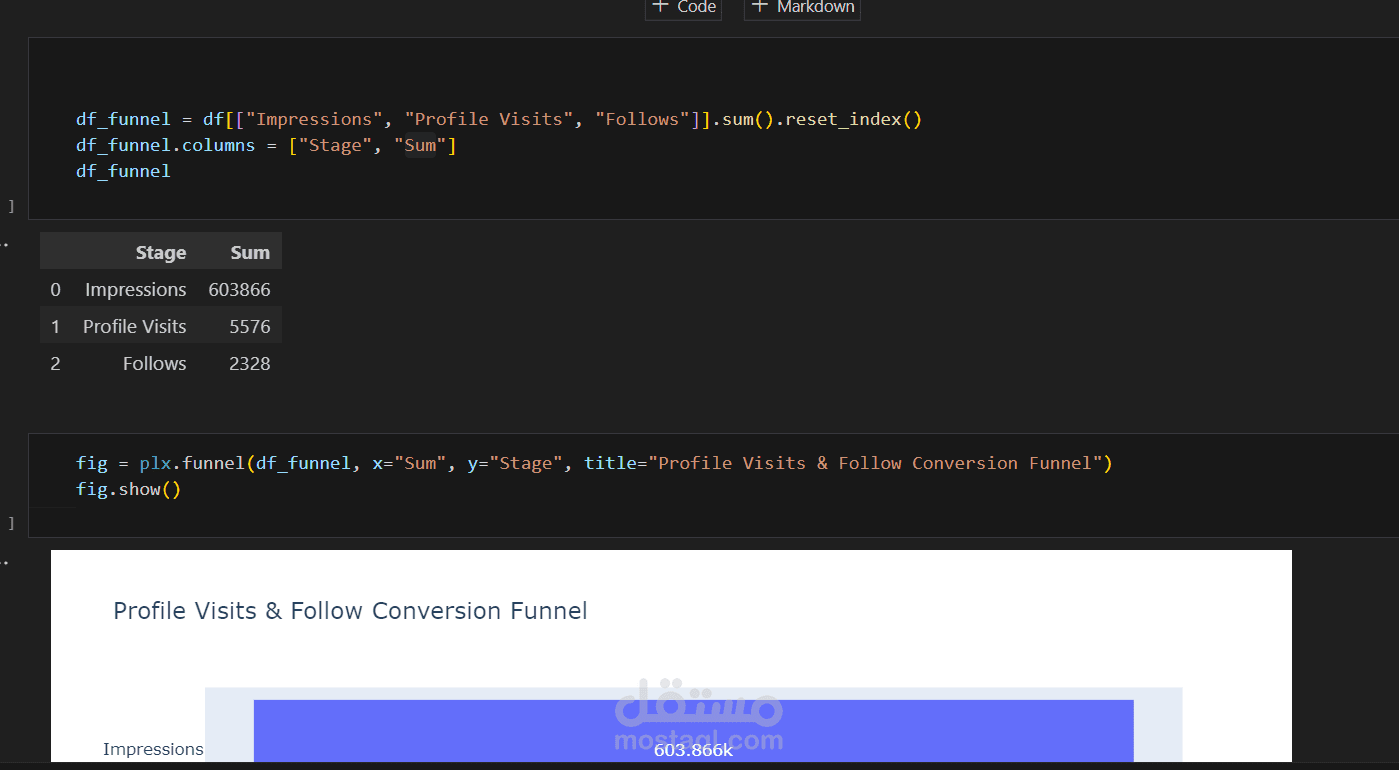Viewport: 1399px width, 770px height.
Task: Click the df_funnel token on the last code line
Action: 123,170
